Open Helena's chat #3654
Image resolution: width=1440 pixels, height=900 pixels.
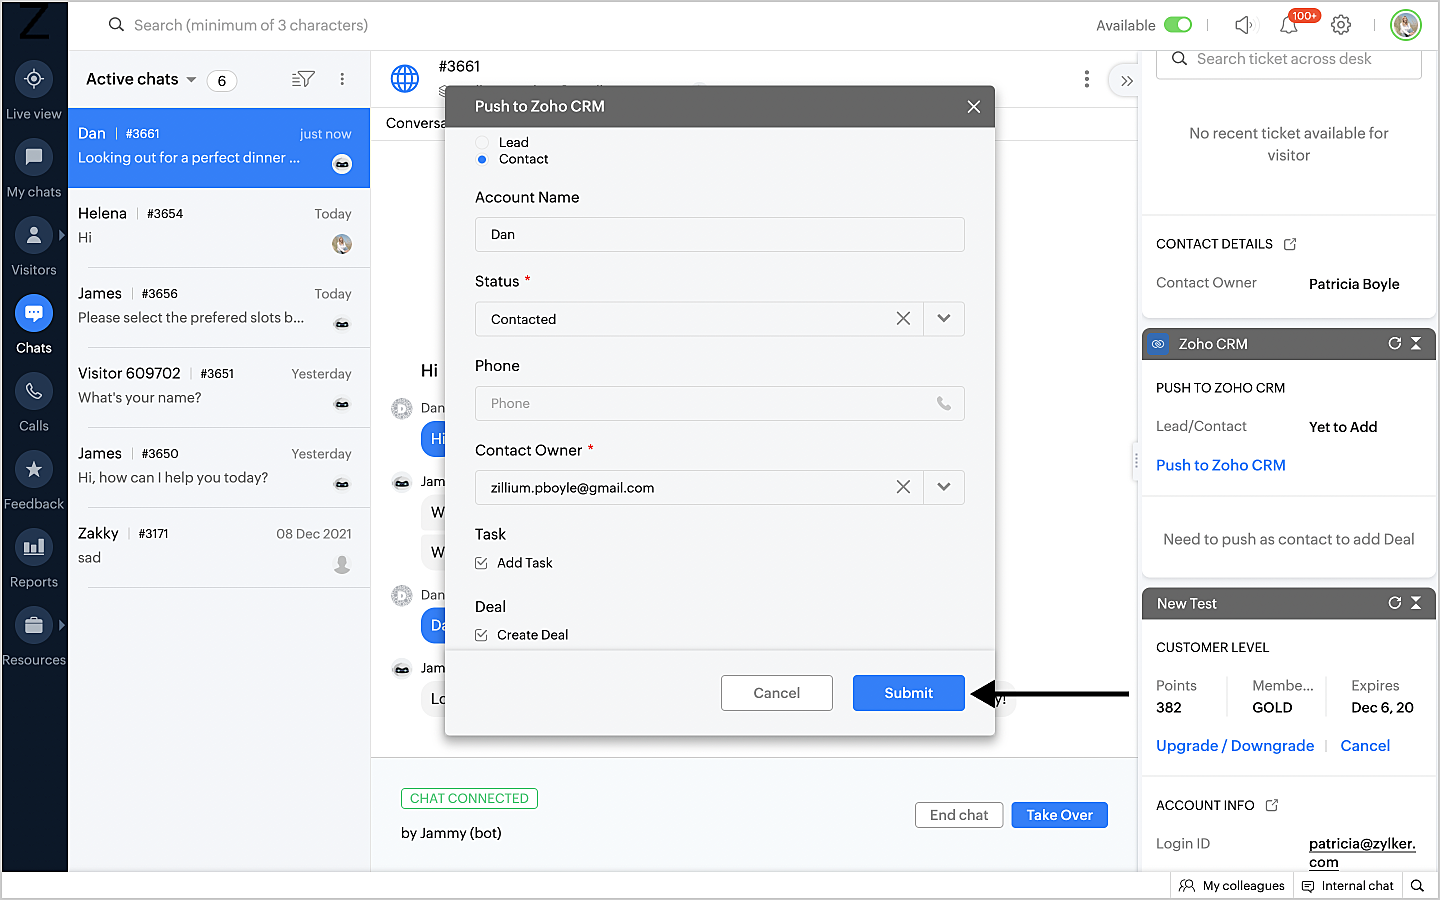point(219,228)
